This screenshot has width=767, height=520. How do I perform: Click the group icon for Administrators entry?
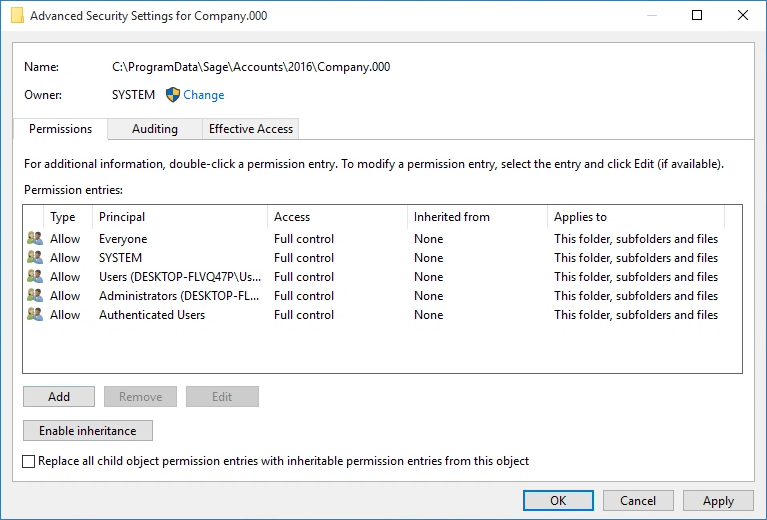[x=35, y=296]
